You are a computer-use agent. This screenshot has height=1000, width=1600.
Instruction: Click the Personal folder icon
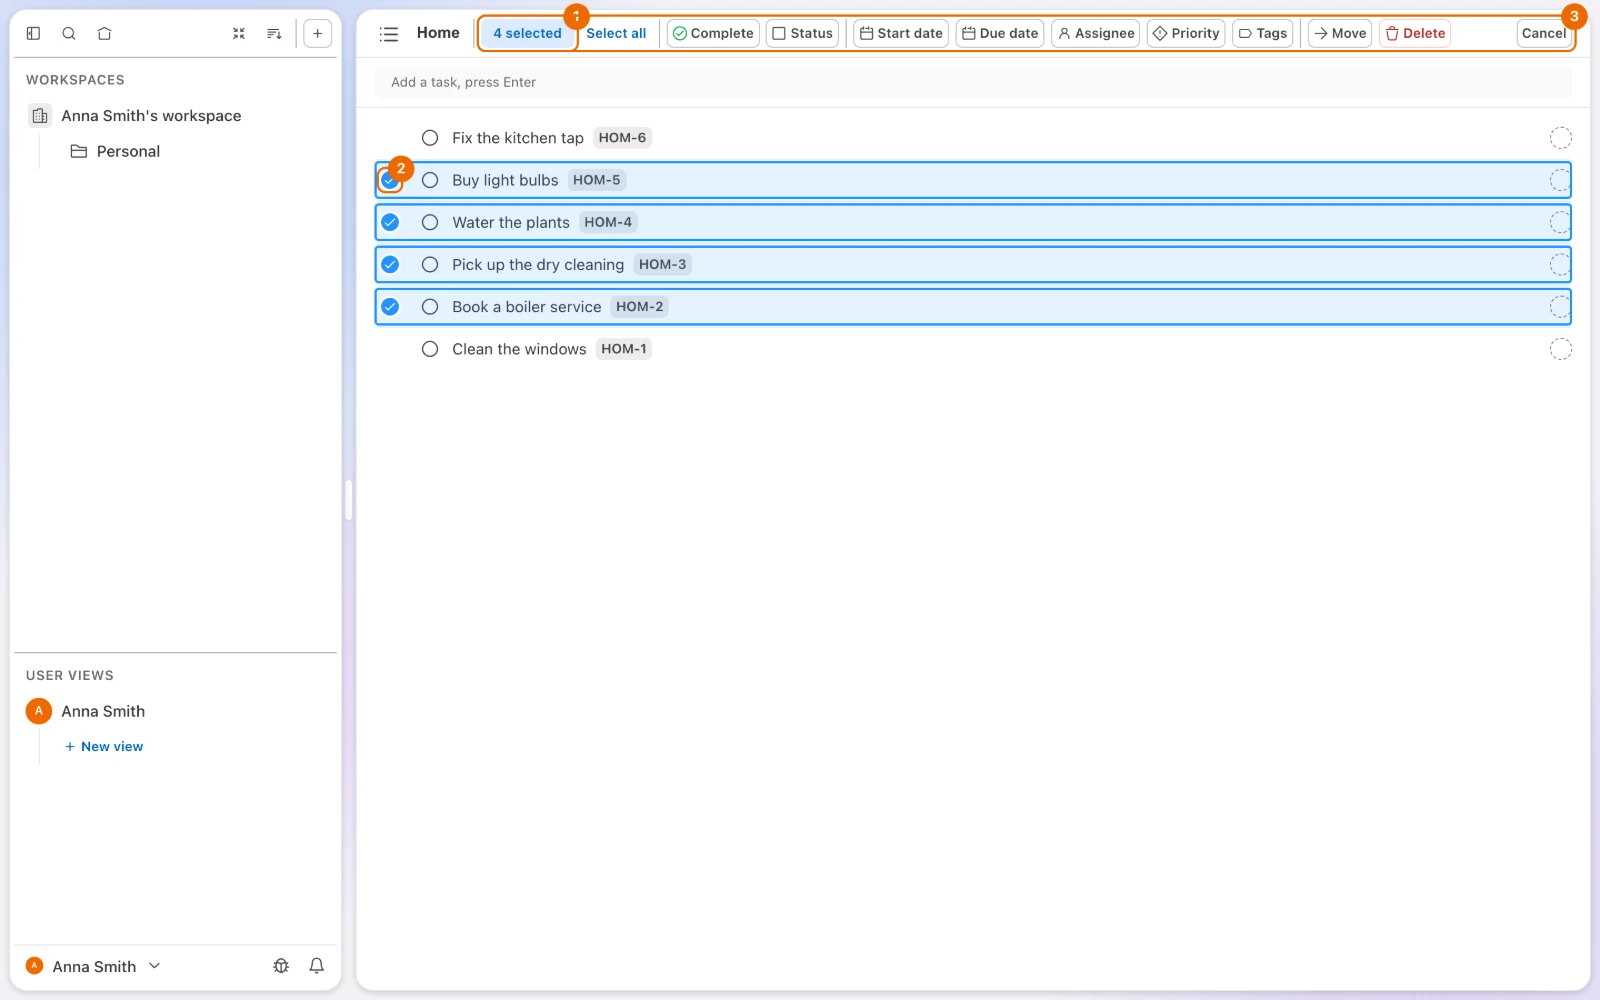79,151
